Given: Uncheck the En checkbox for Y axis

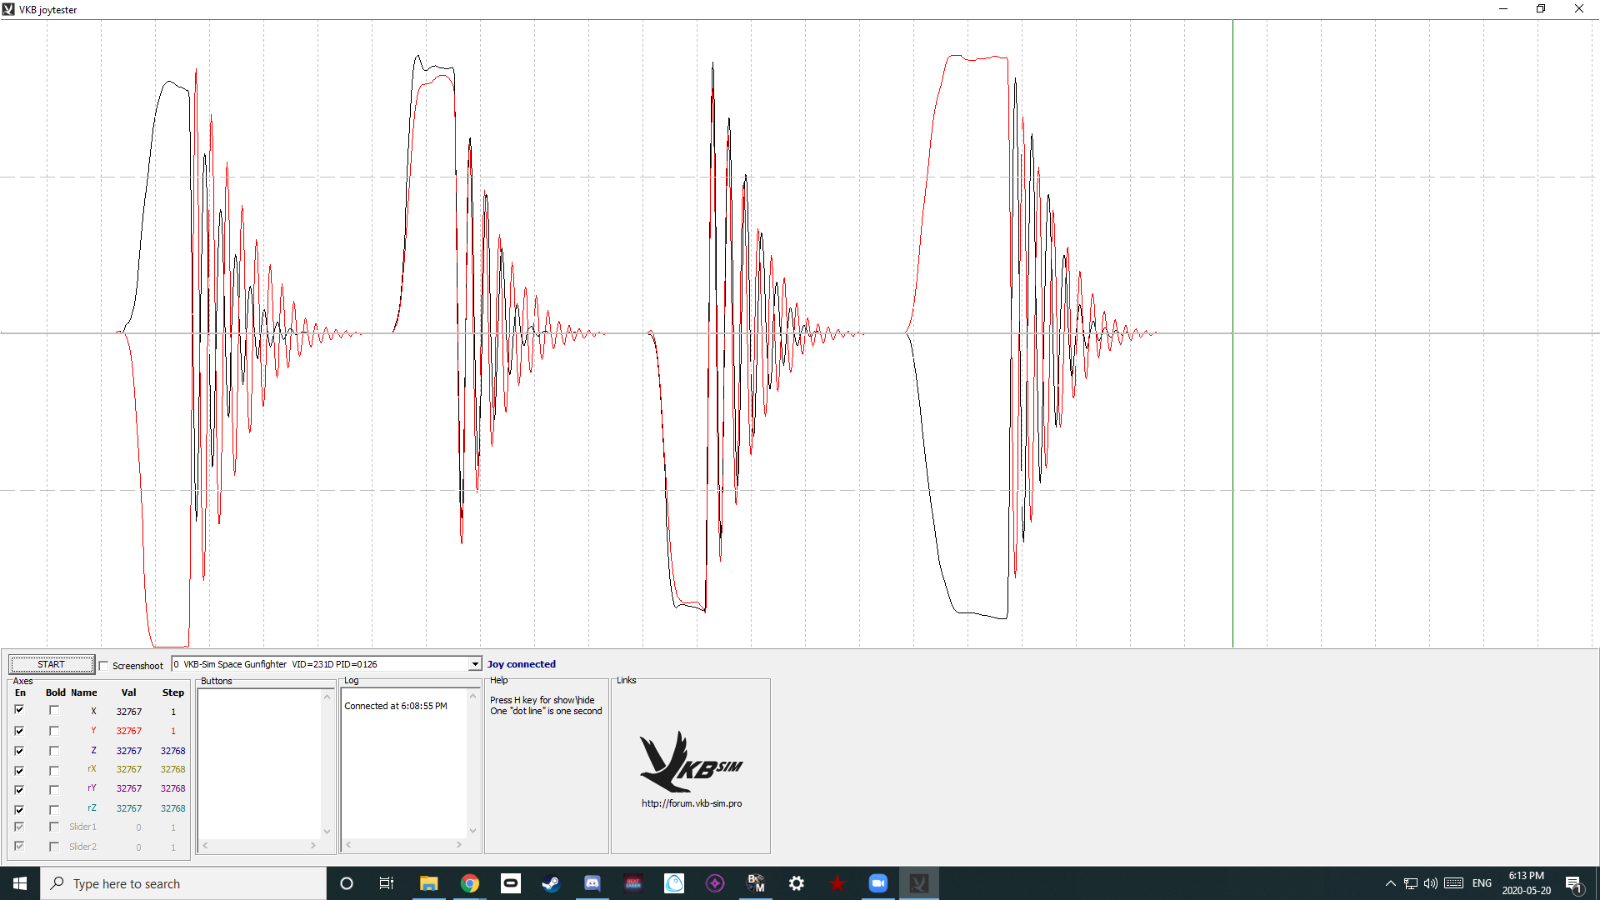Looking at the screenshot, I should pos(19,730).
